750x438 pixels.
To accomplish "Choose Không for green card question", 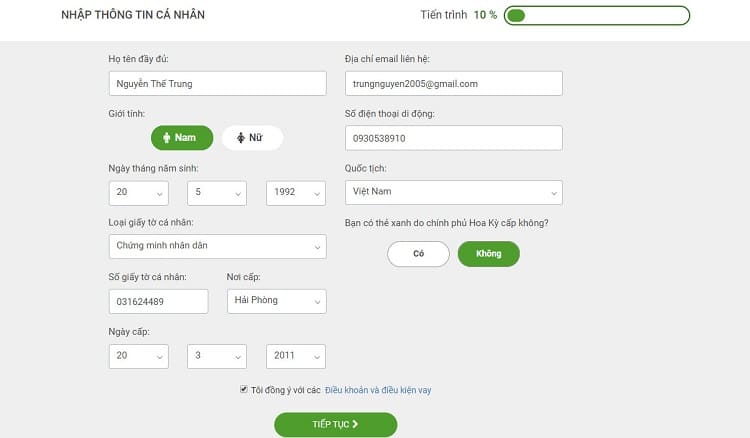I will coord(488,254).
